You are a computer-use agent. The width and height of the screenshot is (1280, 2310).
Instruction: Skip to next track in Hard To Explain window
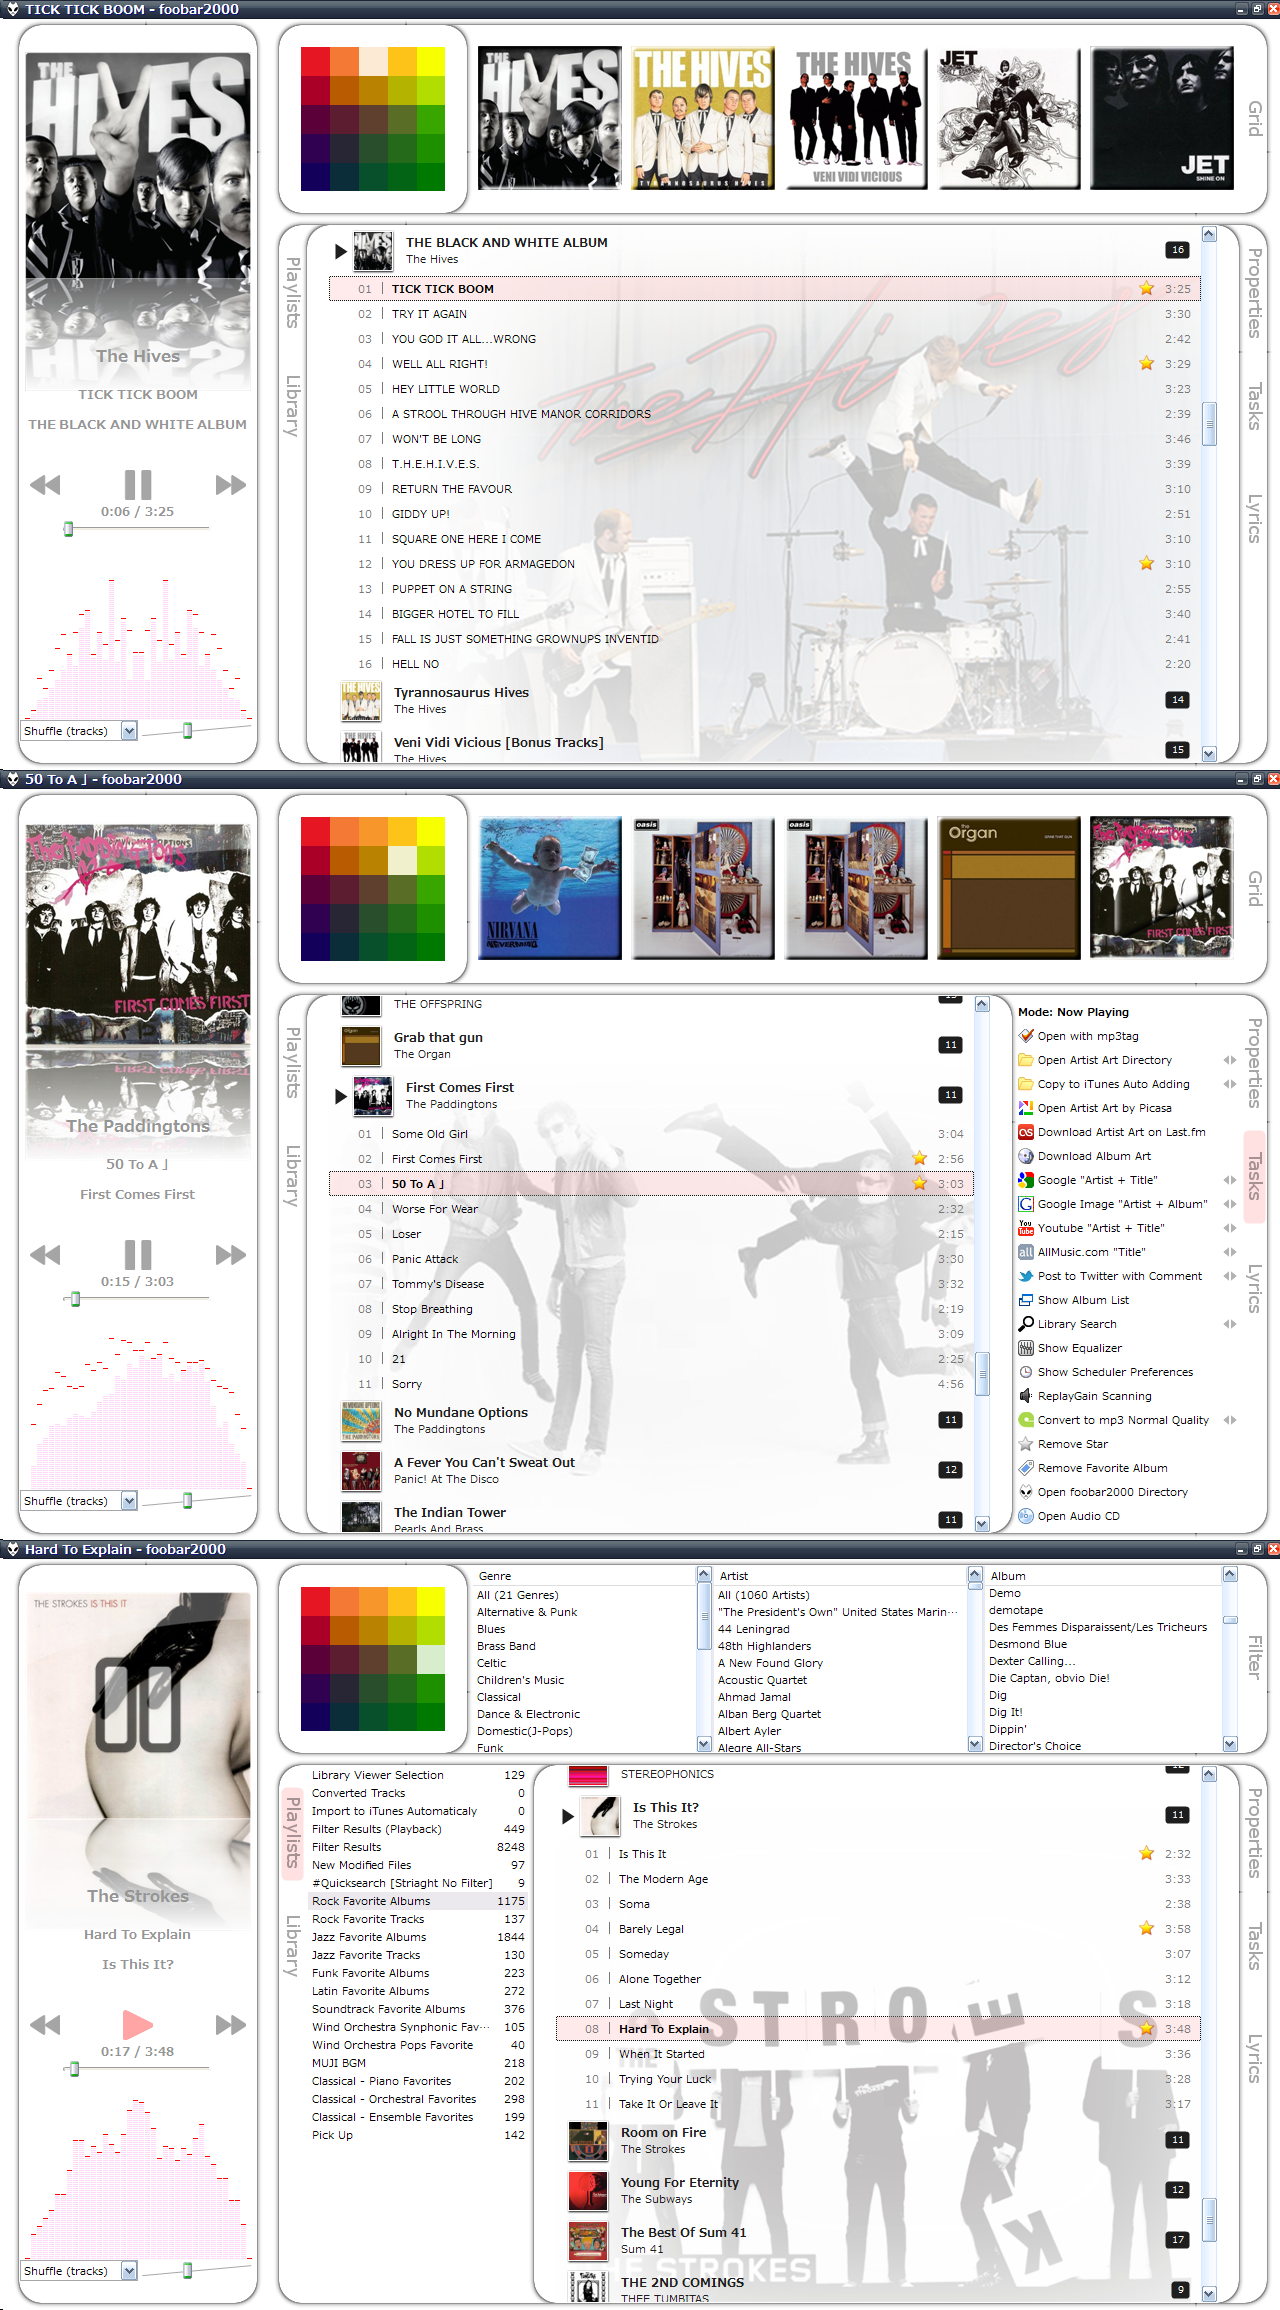pyautogui.click(x=230, y=2025)
